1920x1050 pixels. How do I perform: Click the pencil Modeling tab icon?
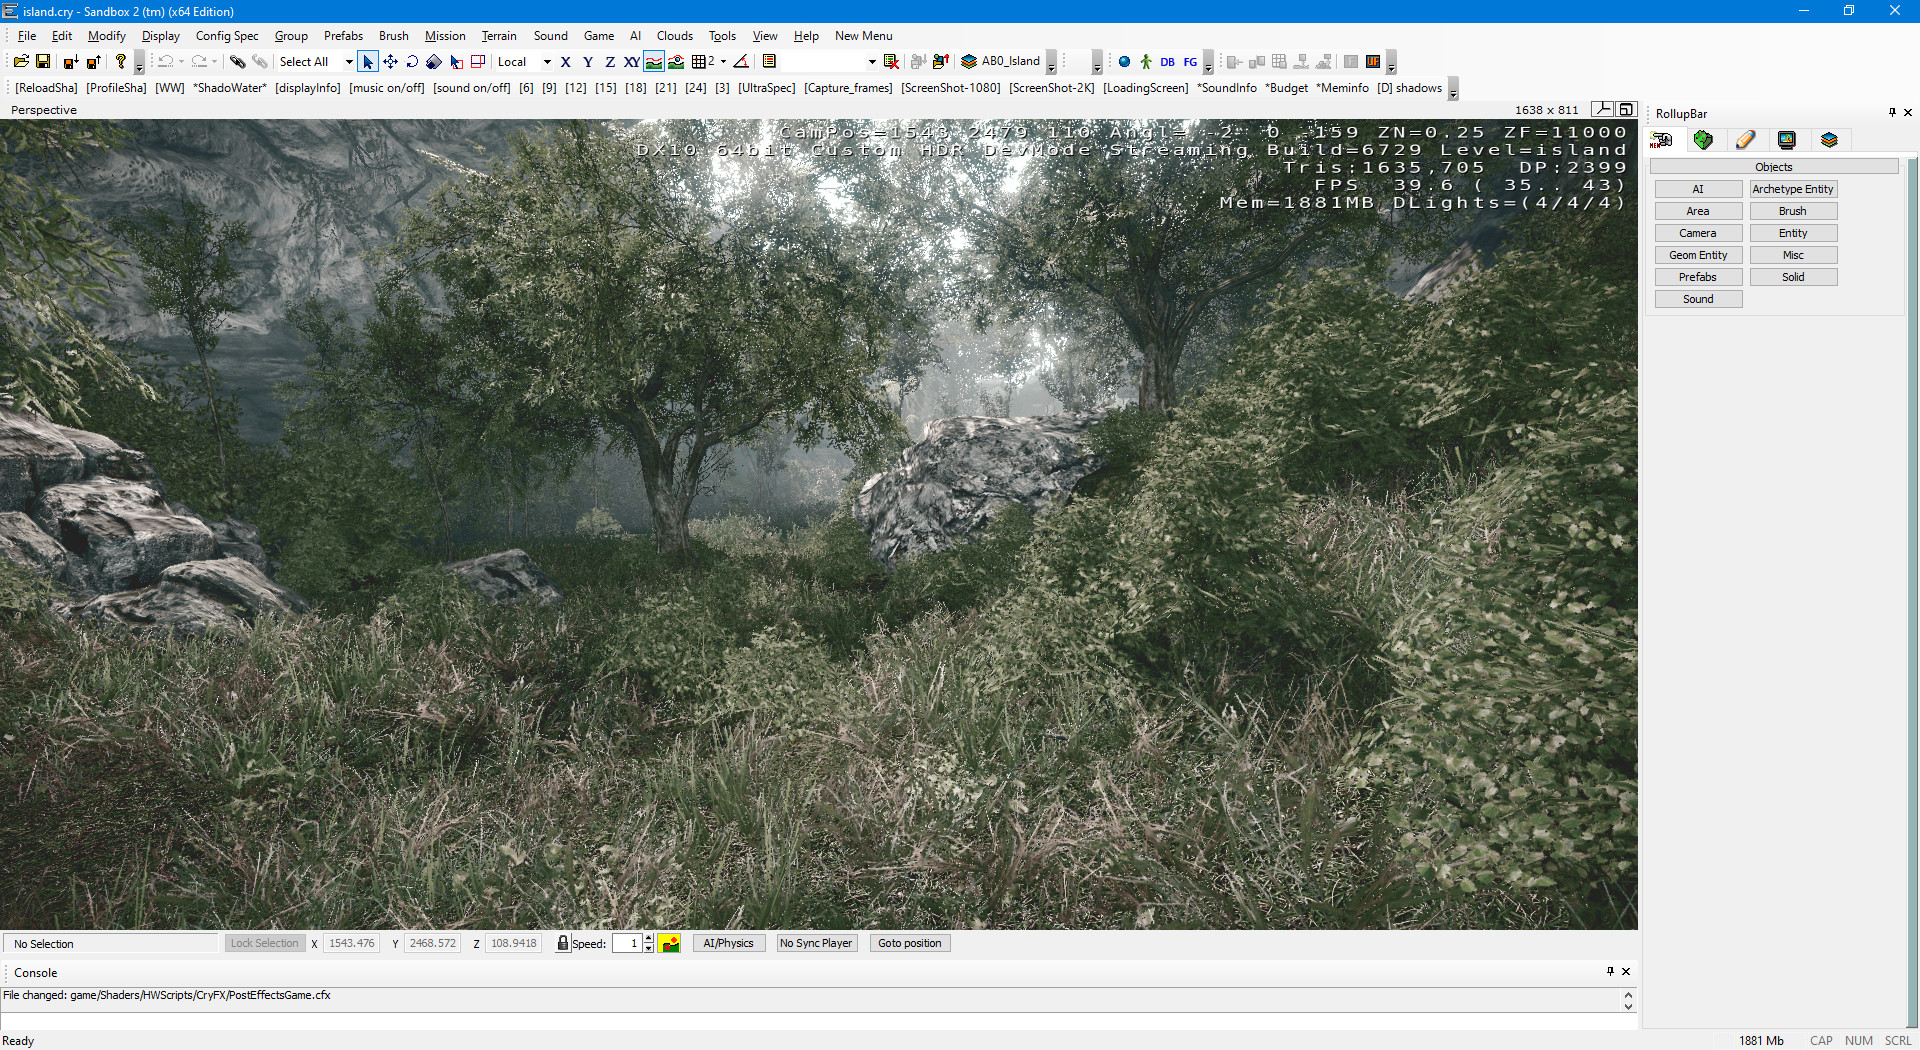[1745, 140]
